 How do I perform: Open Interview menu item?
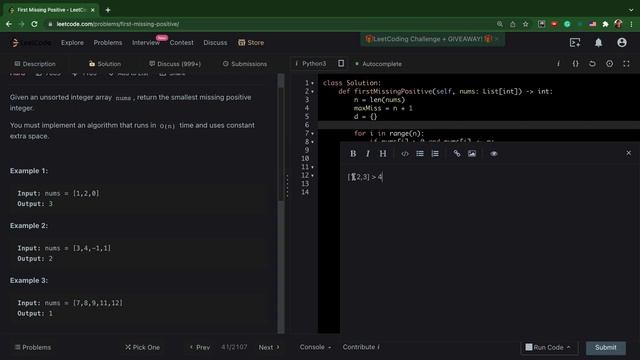(x=146, y=42)
